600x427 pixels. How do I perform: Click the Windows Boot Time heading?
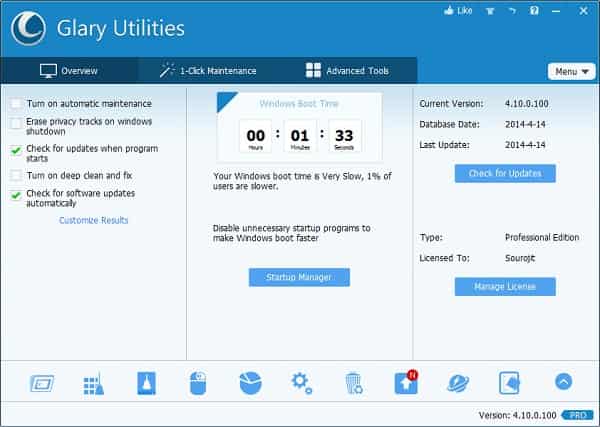(x=299, y=104)
